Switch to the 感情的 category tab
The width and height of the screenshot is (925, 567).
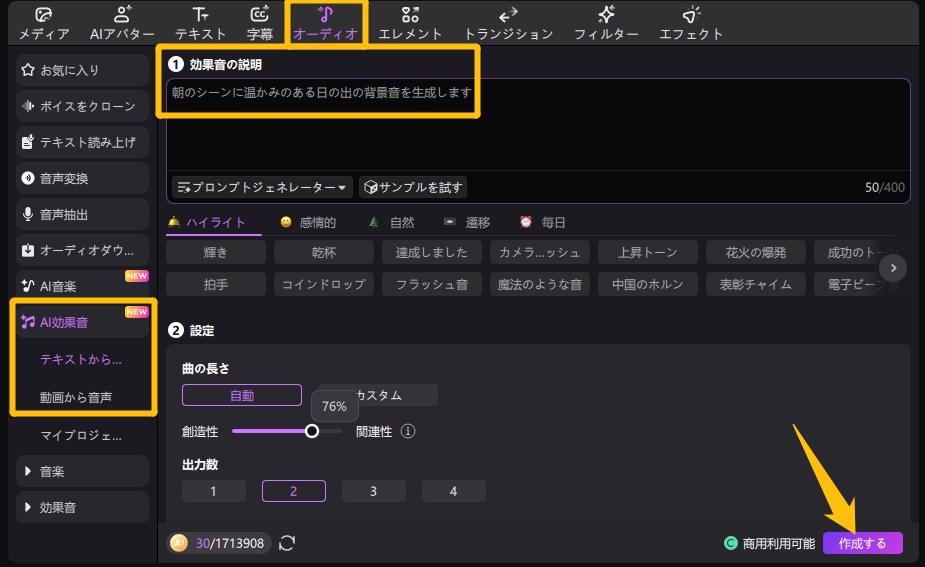(308, 222)
